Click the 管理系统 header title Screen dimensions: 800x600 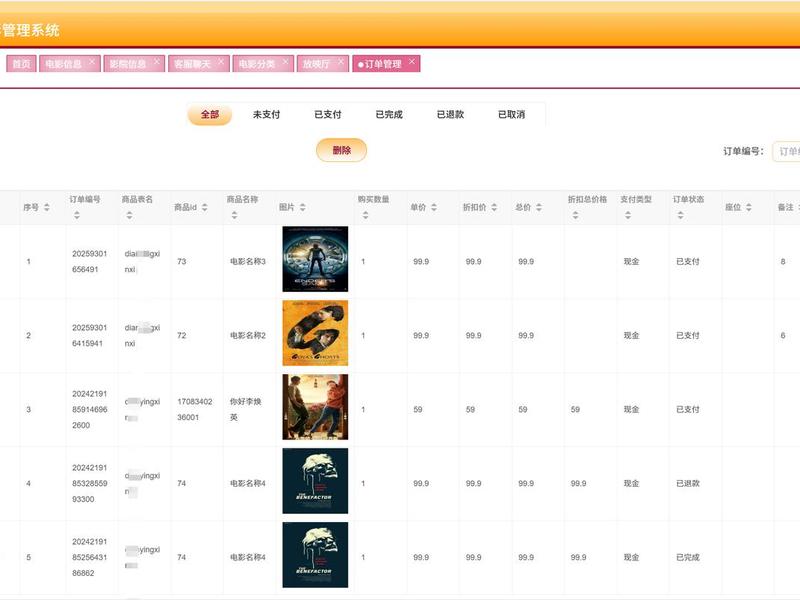pos(29,30)
